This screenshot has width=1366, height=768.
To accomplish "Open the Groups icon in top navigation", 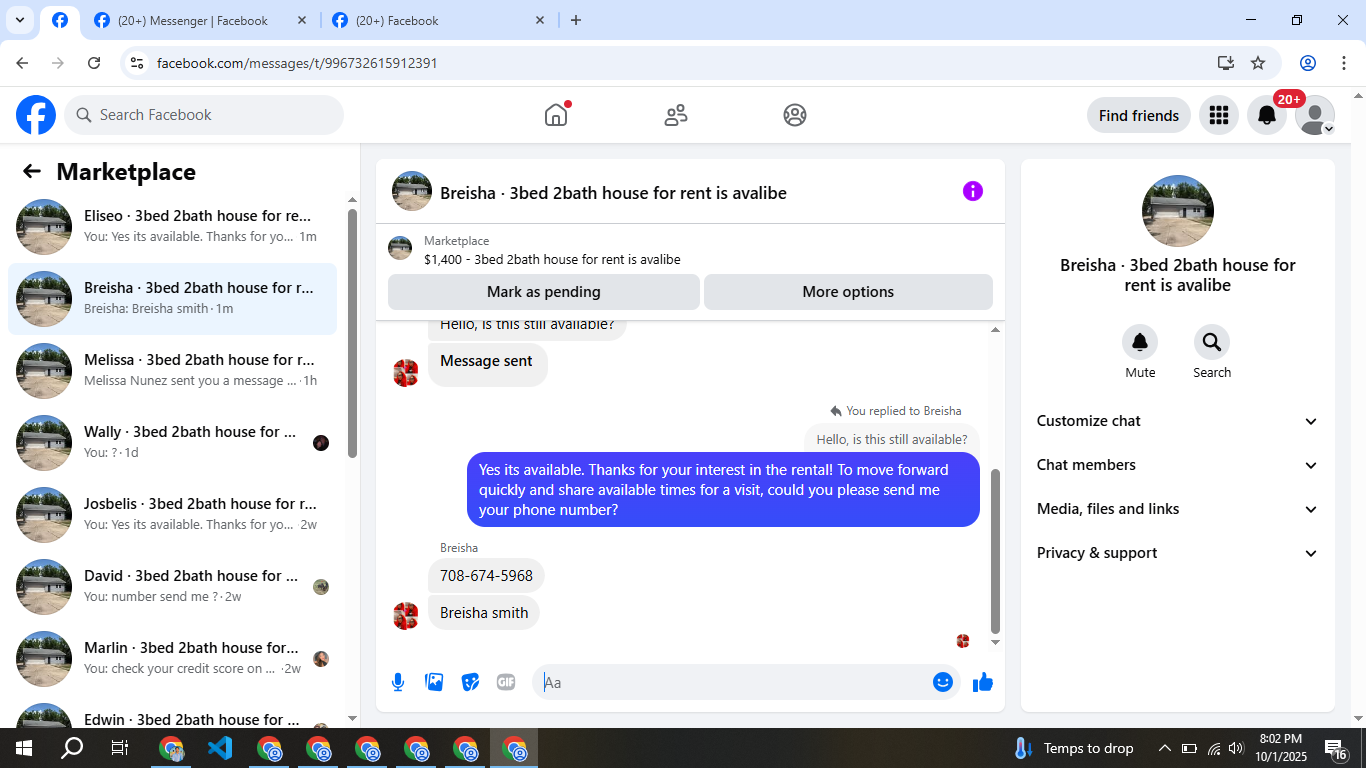I will click(x=795, y=115).
